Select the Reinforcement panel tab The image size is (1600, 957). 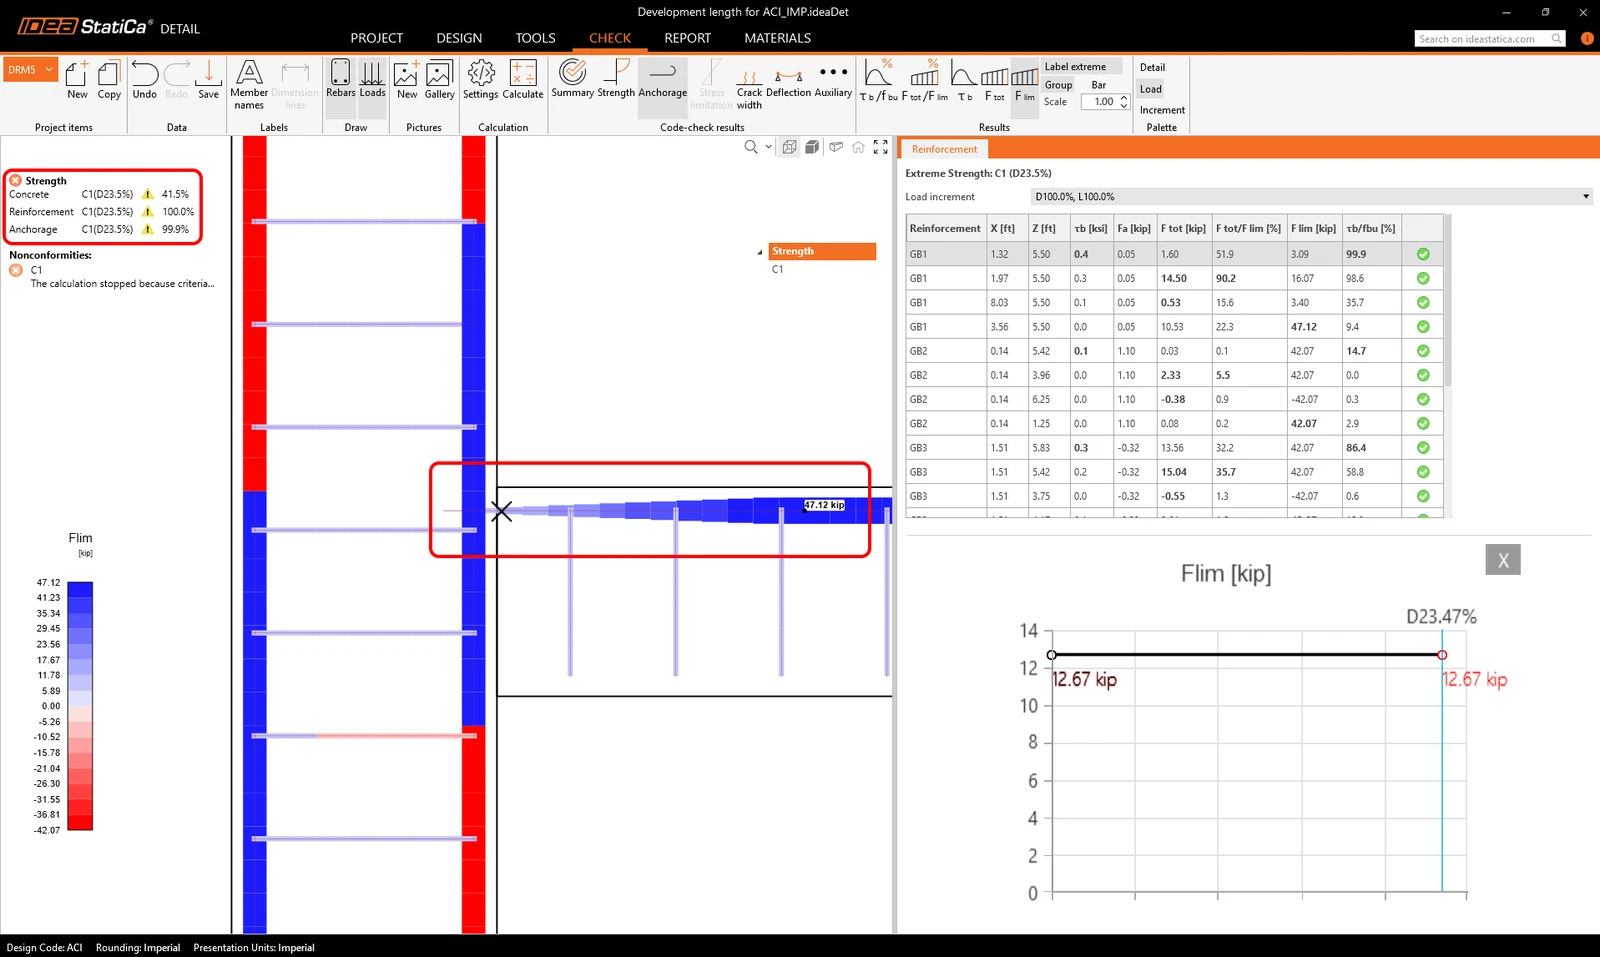(944, 149)
